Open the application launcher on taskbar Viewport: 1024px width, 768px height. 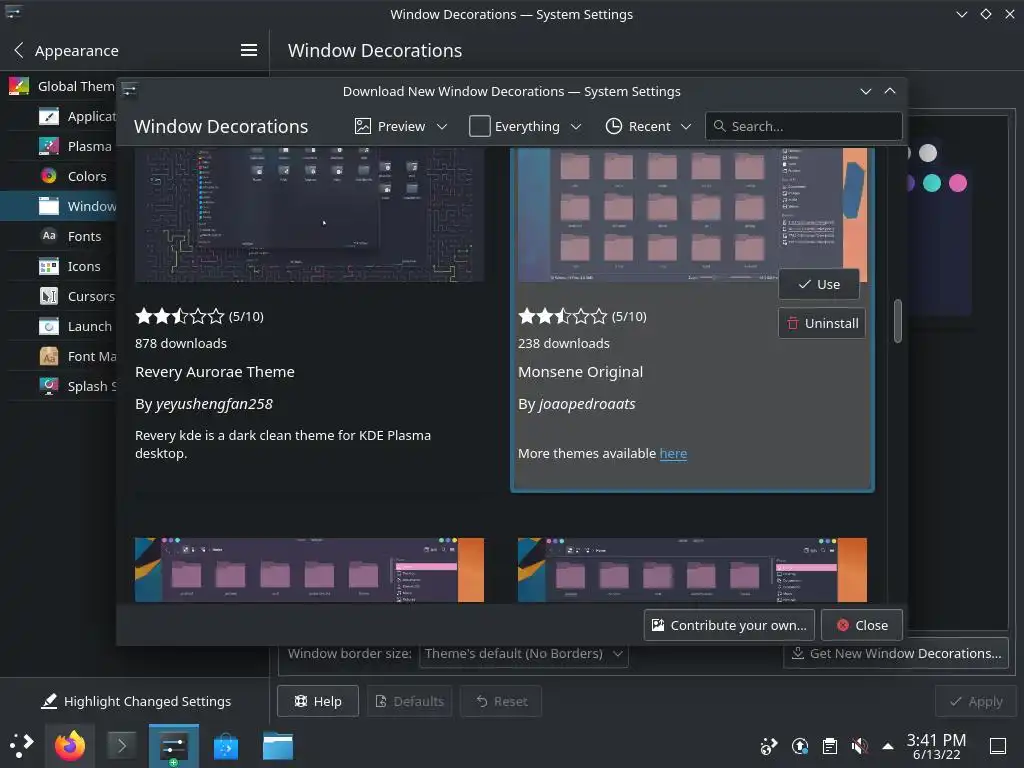pyautogui.click(x=22, y=746)
